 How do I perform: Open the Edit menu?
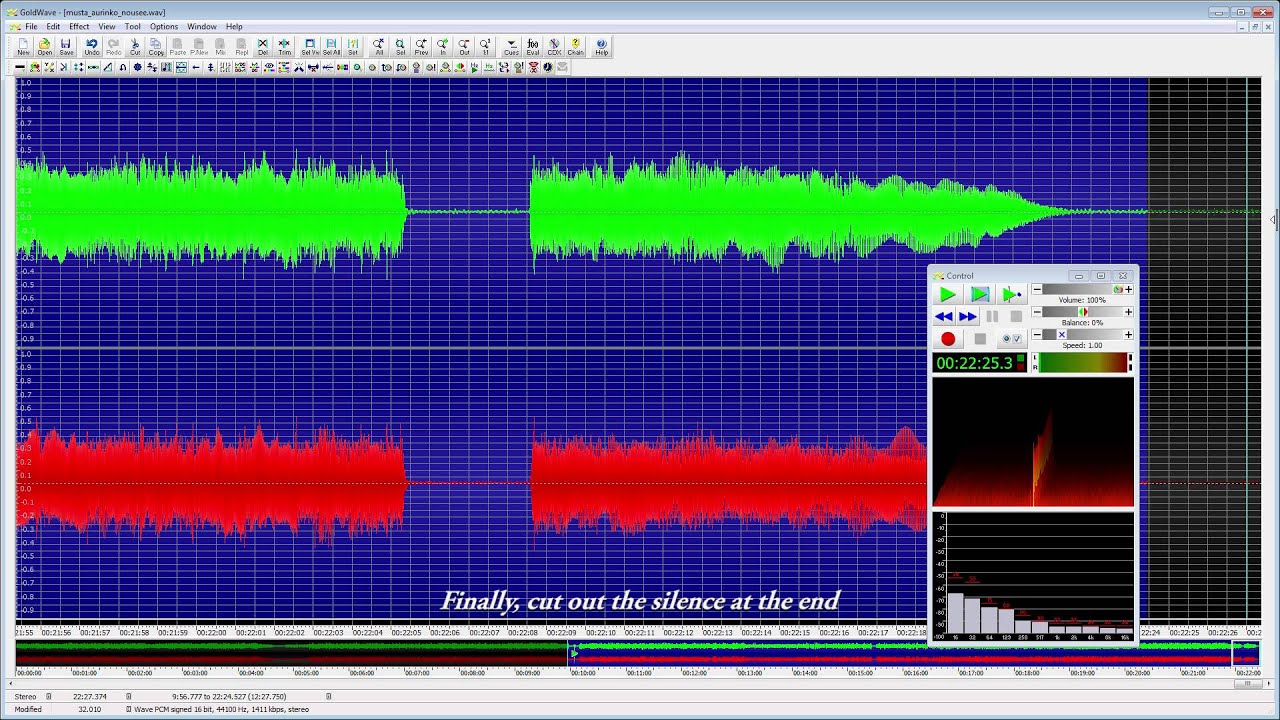53,27
